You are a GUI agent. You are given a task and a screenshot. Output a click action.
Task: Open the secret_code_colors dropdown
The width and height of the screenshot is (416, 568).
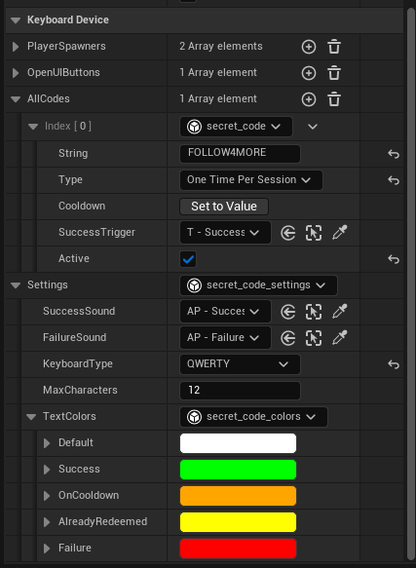coord(253,417)
